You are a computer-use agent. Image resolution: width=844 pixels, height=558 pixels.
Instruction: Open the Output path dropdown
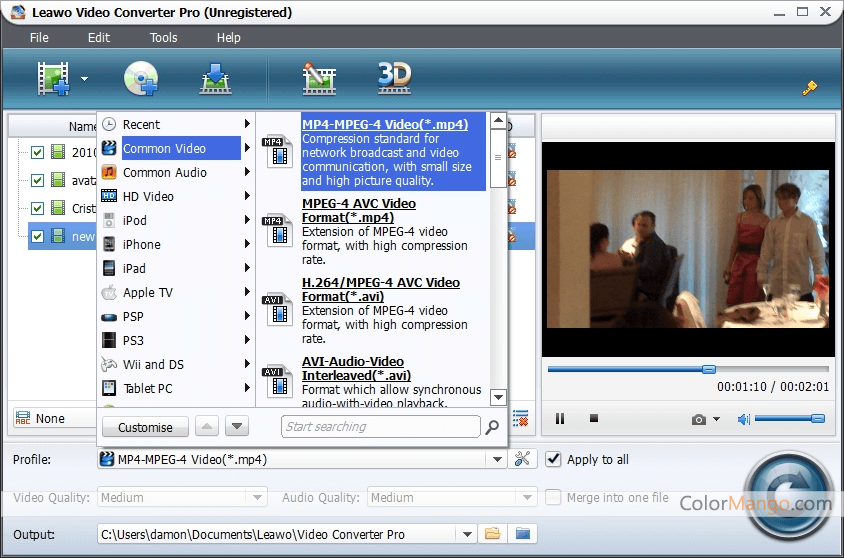[x=464, y=534]
